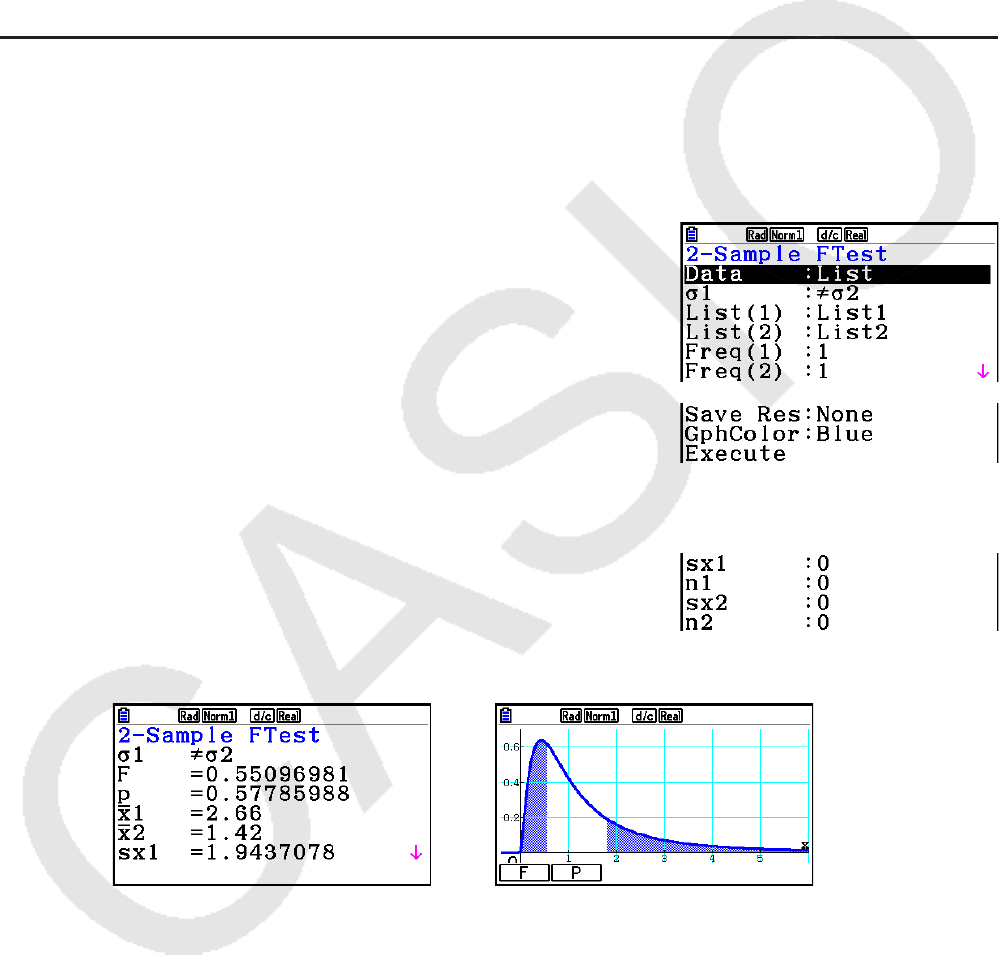Image resolution: width=999 pixels, height=955 pixels.
Task: Click the P button under the graph
Action: [576, 873]
